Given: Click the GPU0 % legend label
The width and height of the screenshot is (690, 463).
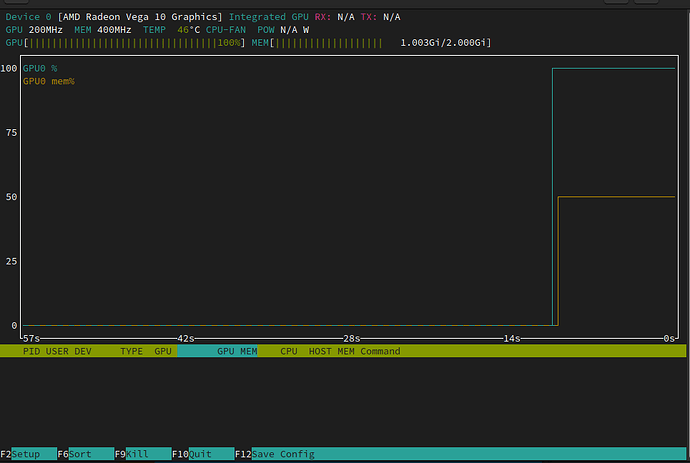Looking at the screenshot, I should point(41,68).
